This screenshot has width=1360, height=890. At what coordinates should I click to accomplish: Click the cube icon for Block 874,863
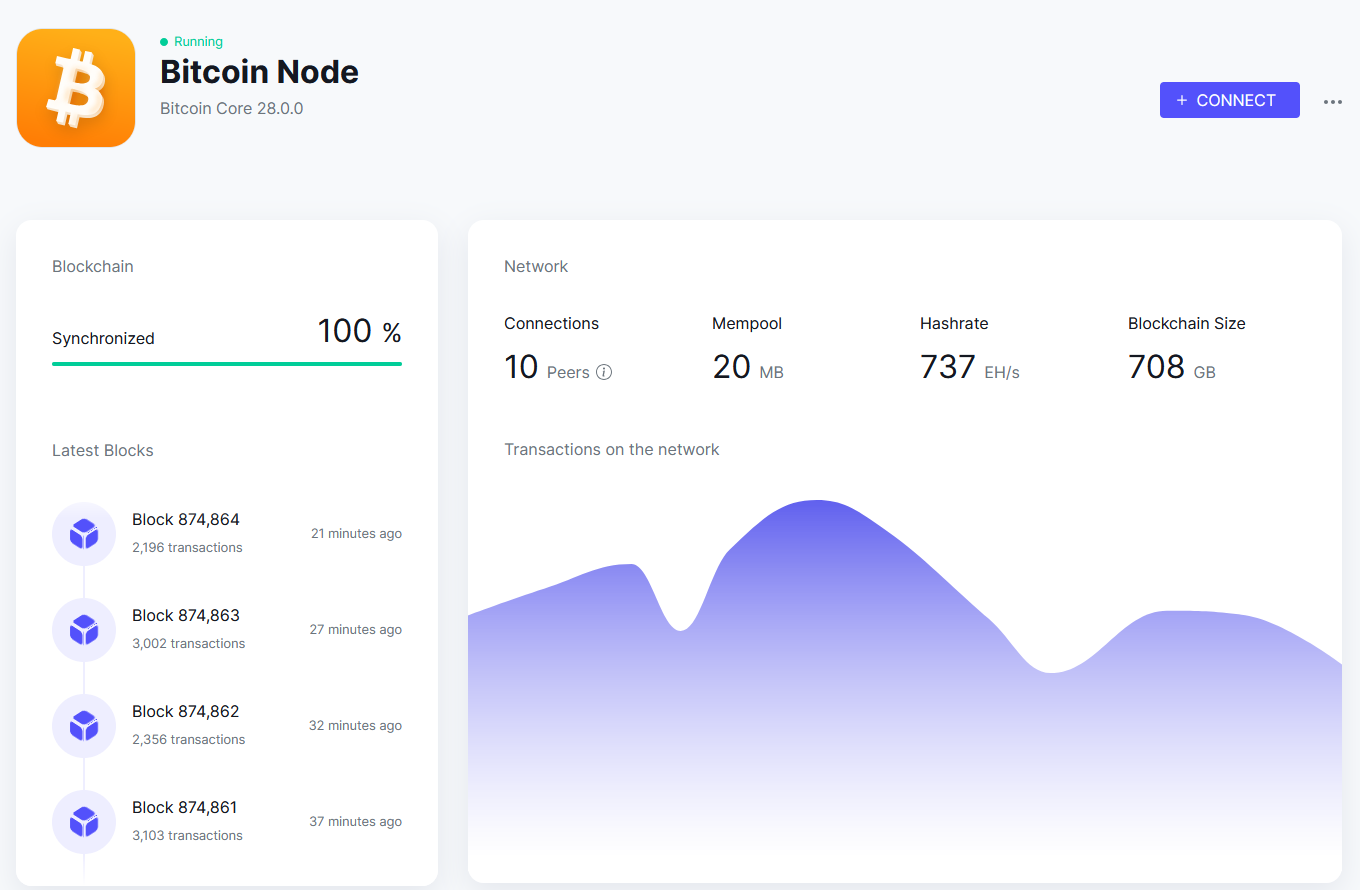pyautogui.click(x=84, y=630)
